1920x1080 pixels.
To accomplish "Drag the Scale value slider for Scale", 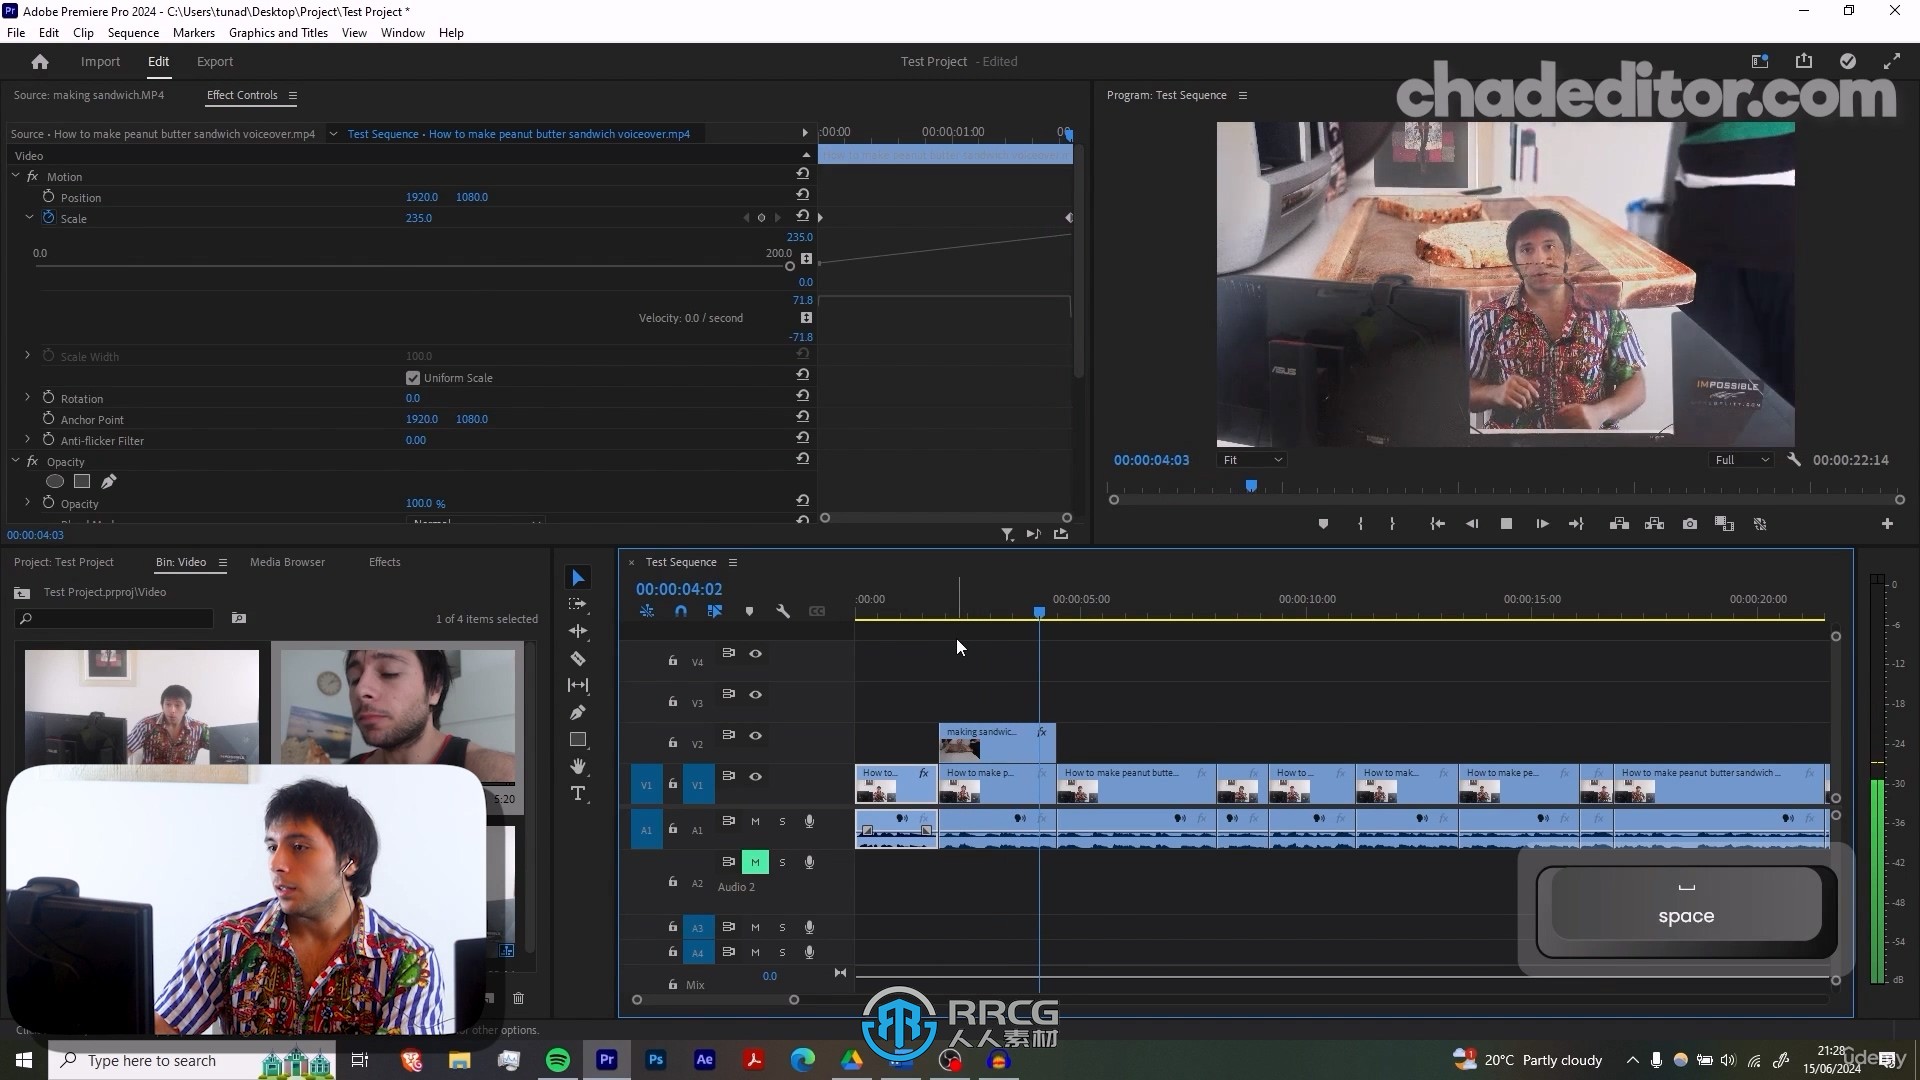I will coord(418,216).
